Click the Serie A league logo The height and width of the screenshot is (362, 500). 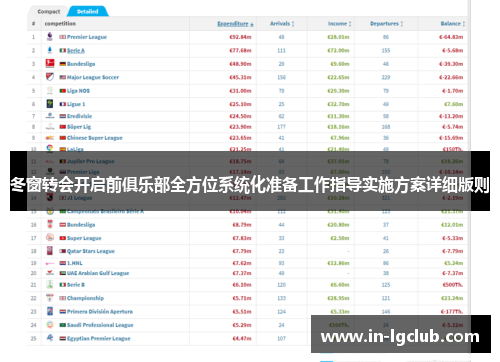(x=50, y=50)
